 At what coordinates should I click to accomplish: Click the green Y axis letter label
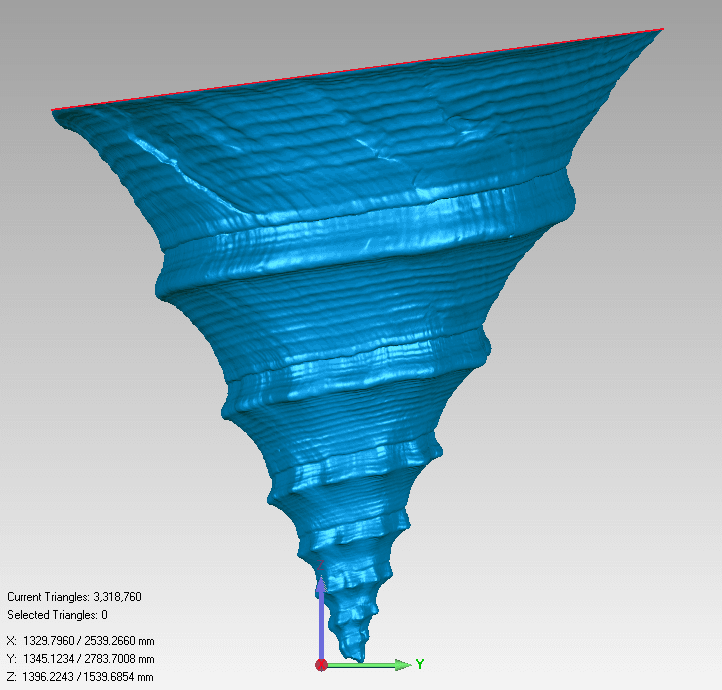click(x=420, y=664)
